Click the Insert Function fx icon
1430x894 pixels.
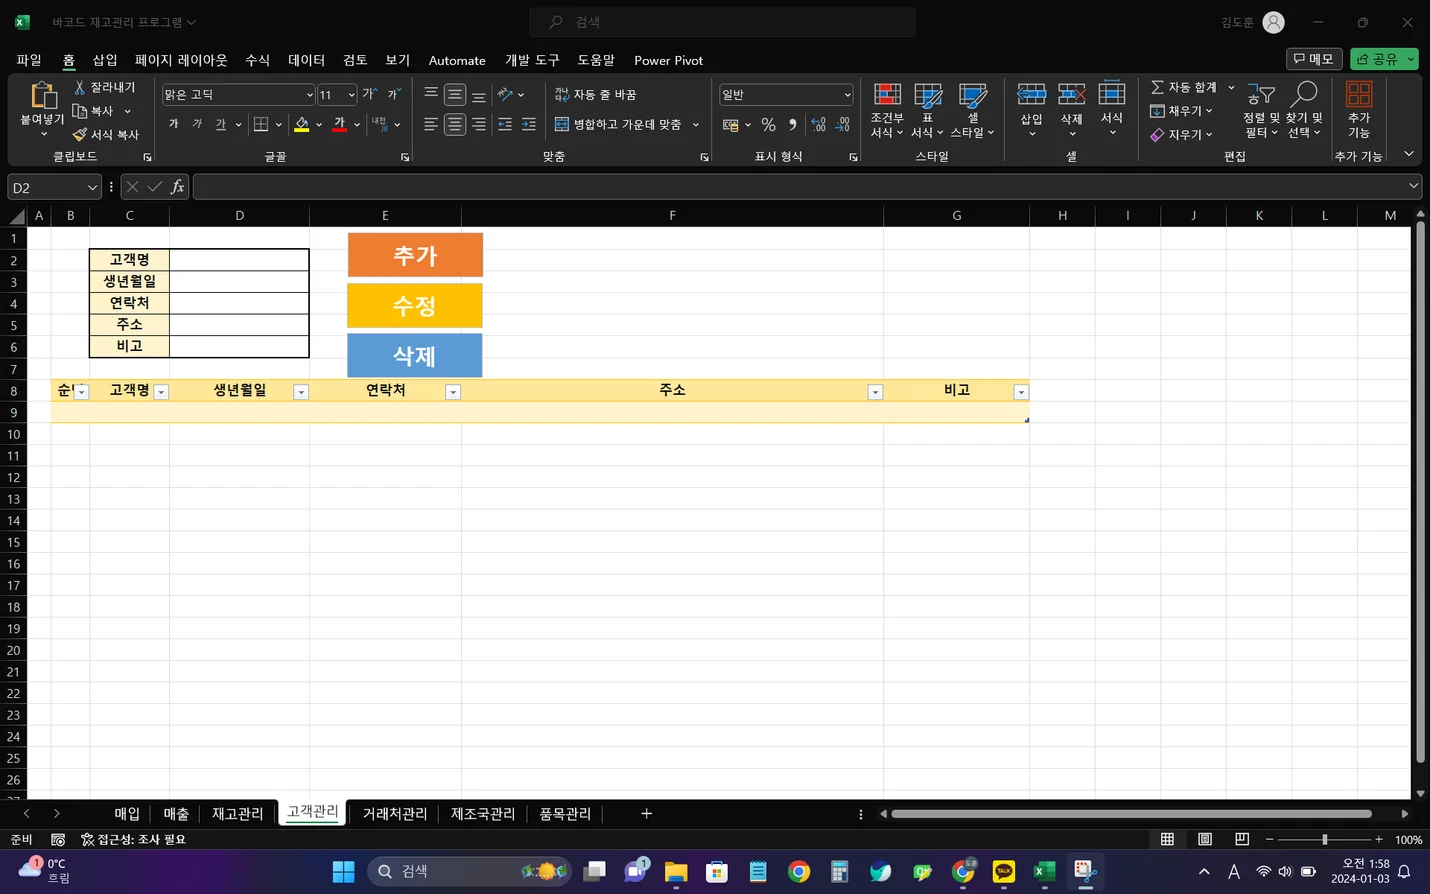tap(177, 187)
